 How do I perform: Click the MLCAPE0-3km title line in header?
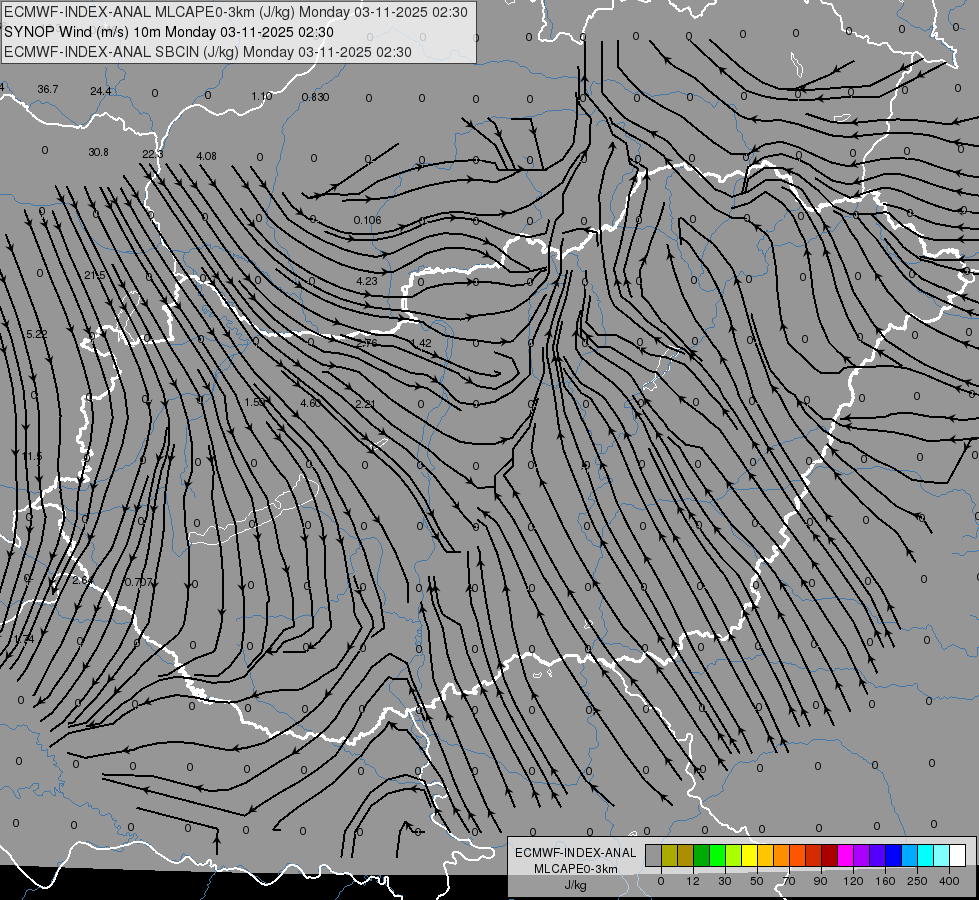235,12
